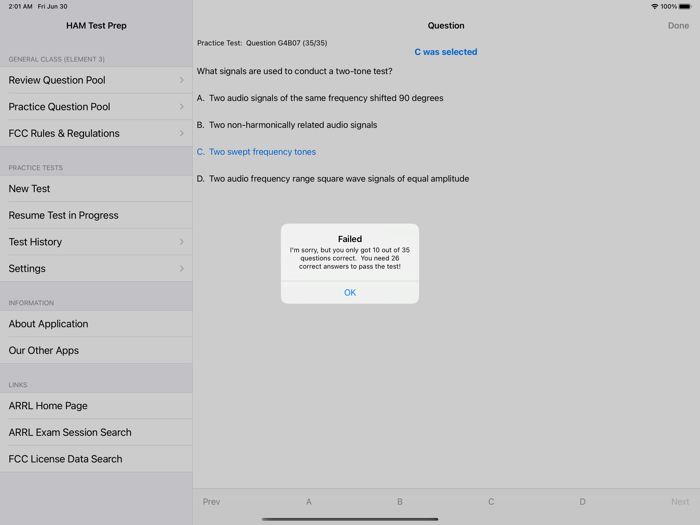Screen dimensions: 700x525
Task: Go to previous question with Prev
Action: (211, 502)
